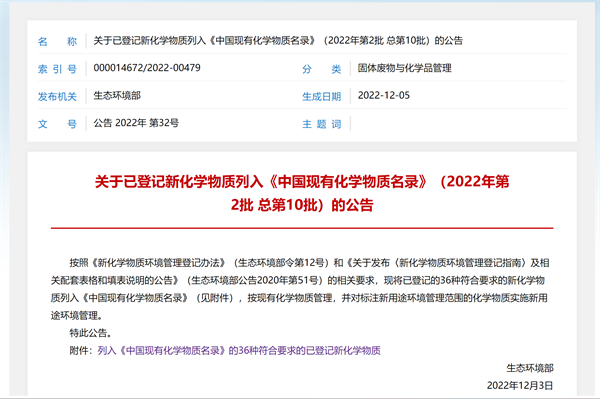Click the red announcement headline

click(x=302, y=193)
